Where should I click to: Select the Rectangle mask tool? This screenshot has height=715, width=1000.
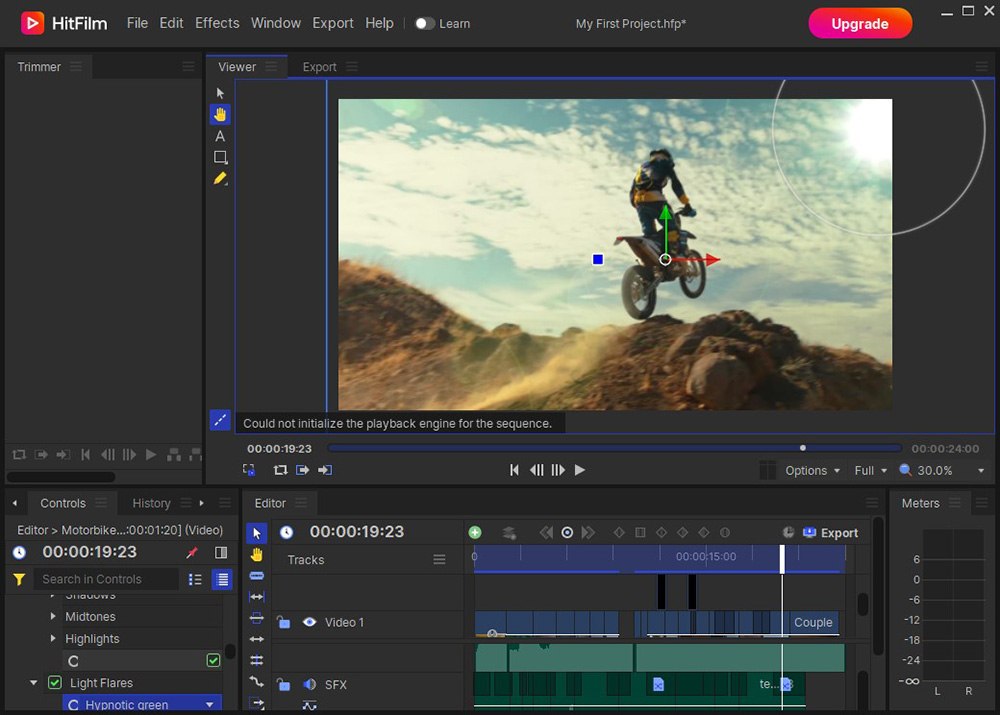pos(221,157)
